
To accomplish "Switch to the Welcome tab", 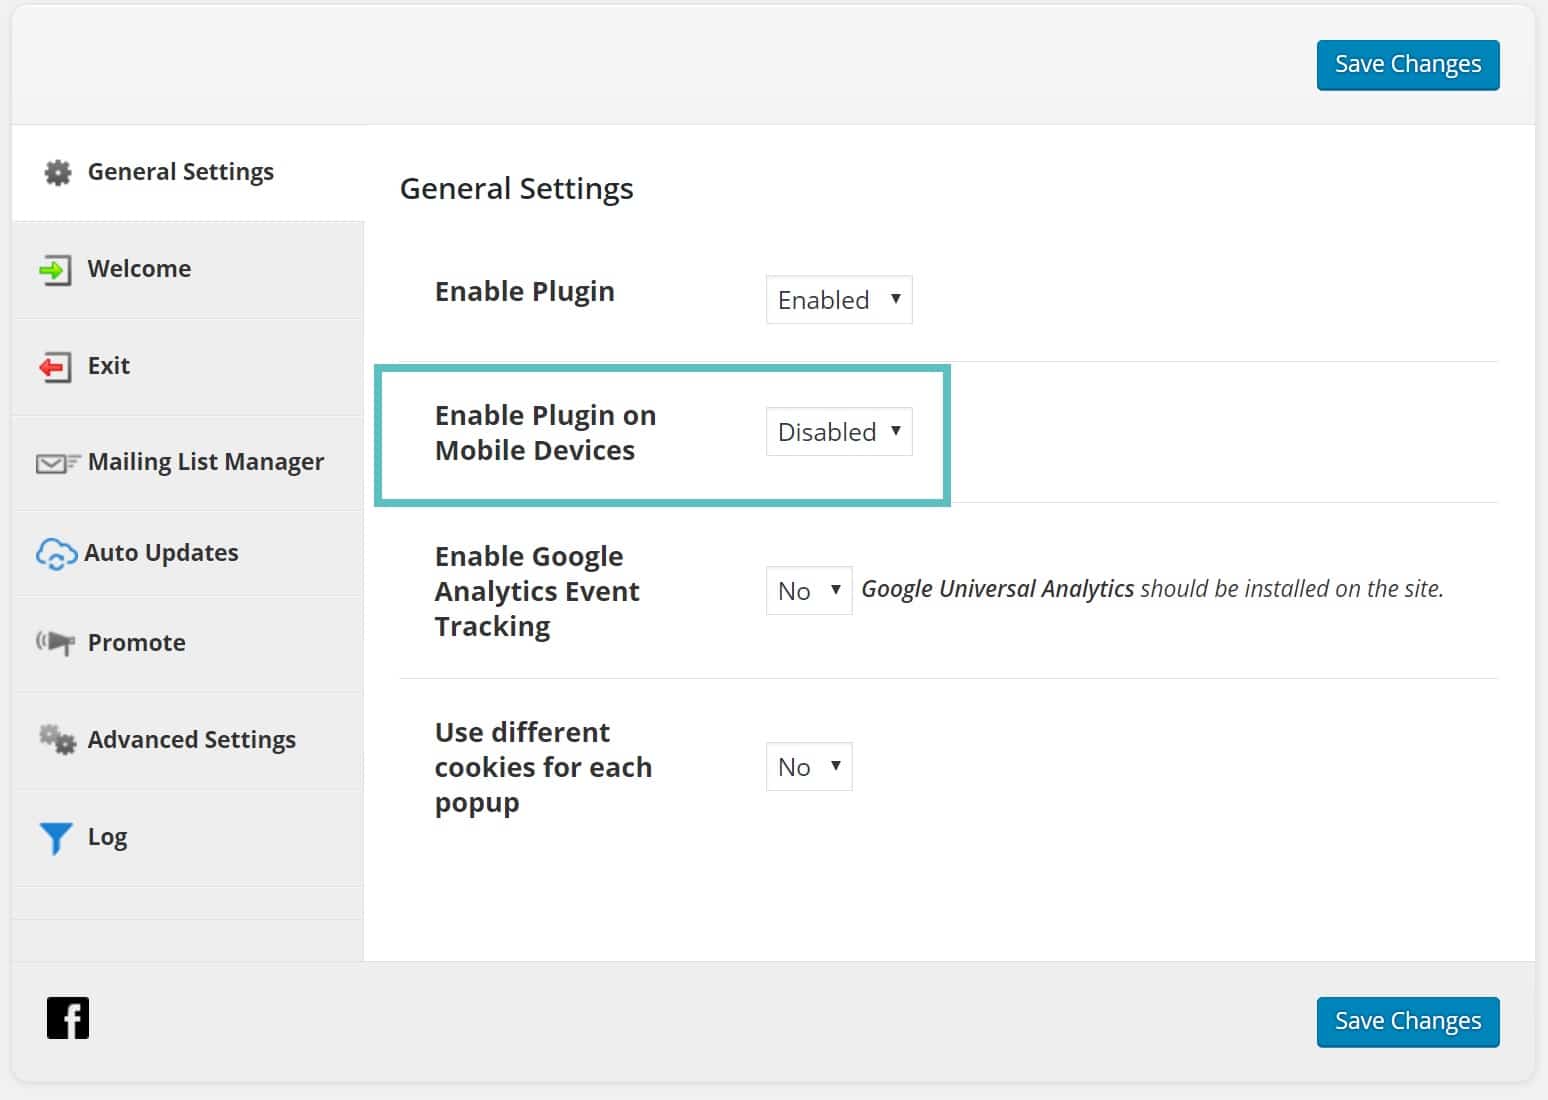I will coord(139,269).
